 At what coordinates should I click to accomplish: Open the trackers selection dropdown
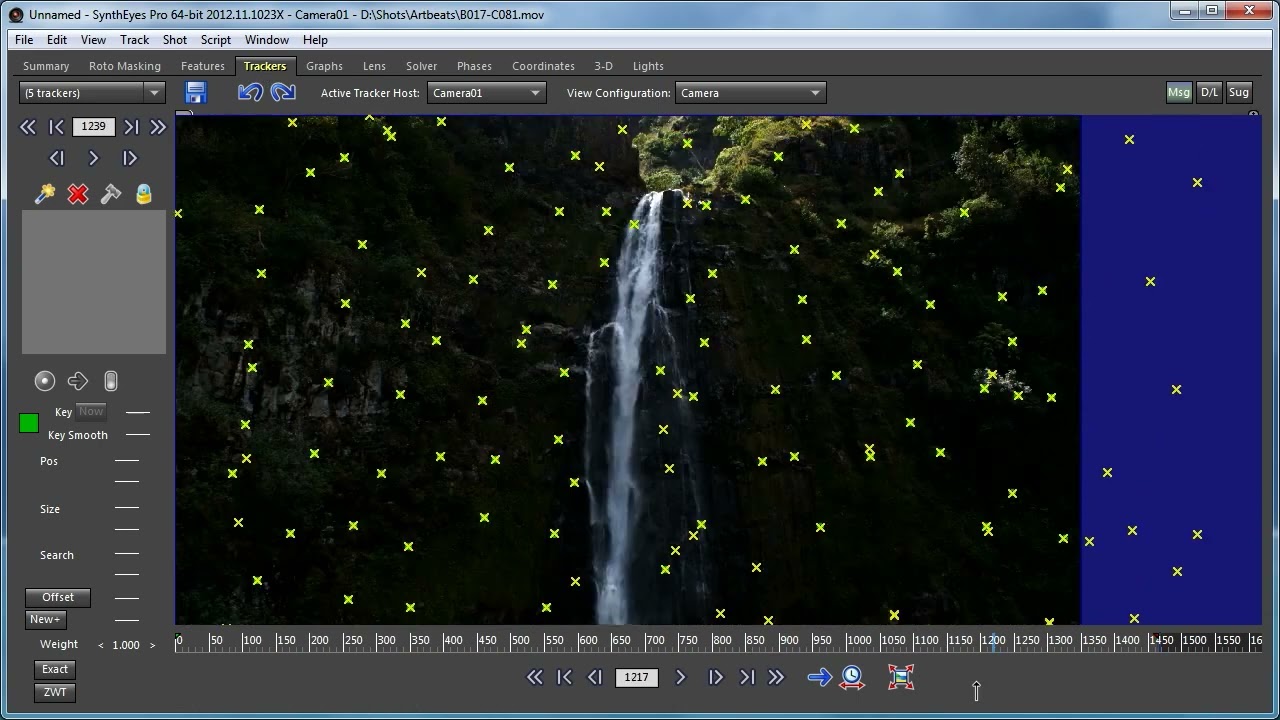click(92, 93)
